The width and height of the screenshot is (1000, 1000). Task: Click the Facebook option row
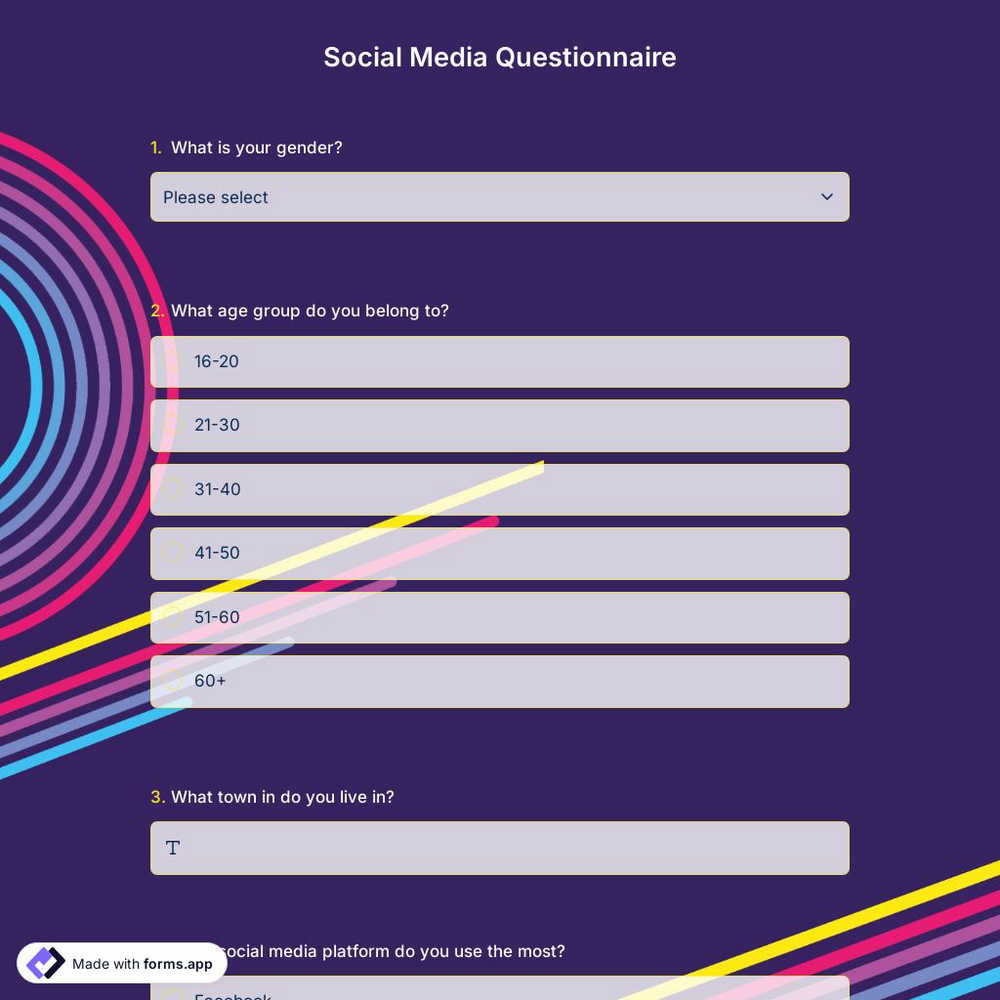[500, 994]
